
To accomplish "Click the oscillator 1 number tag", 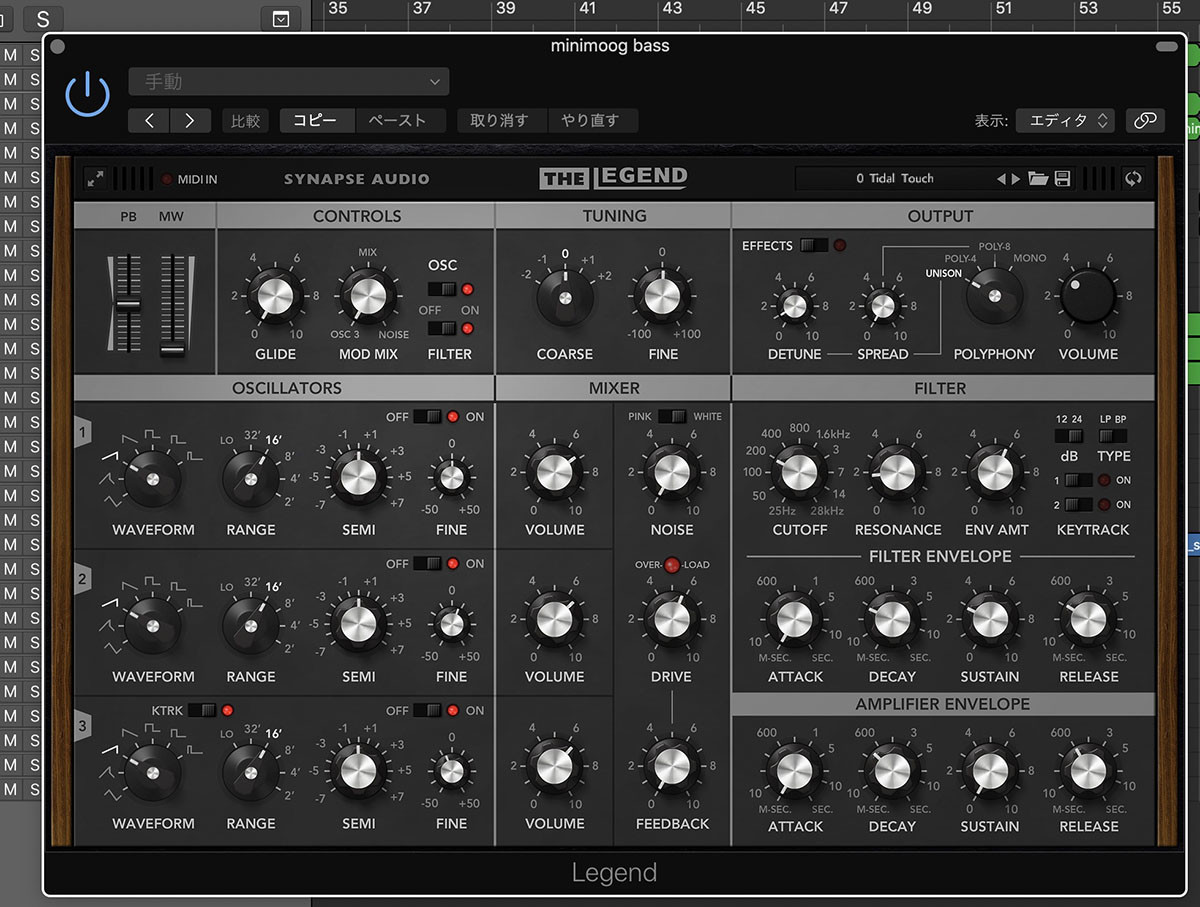I will 83,432.
